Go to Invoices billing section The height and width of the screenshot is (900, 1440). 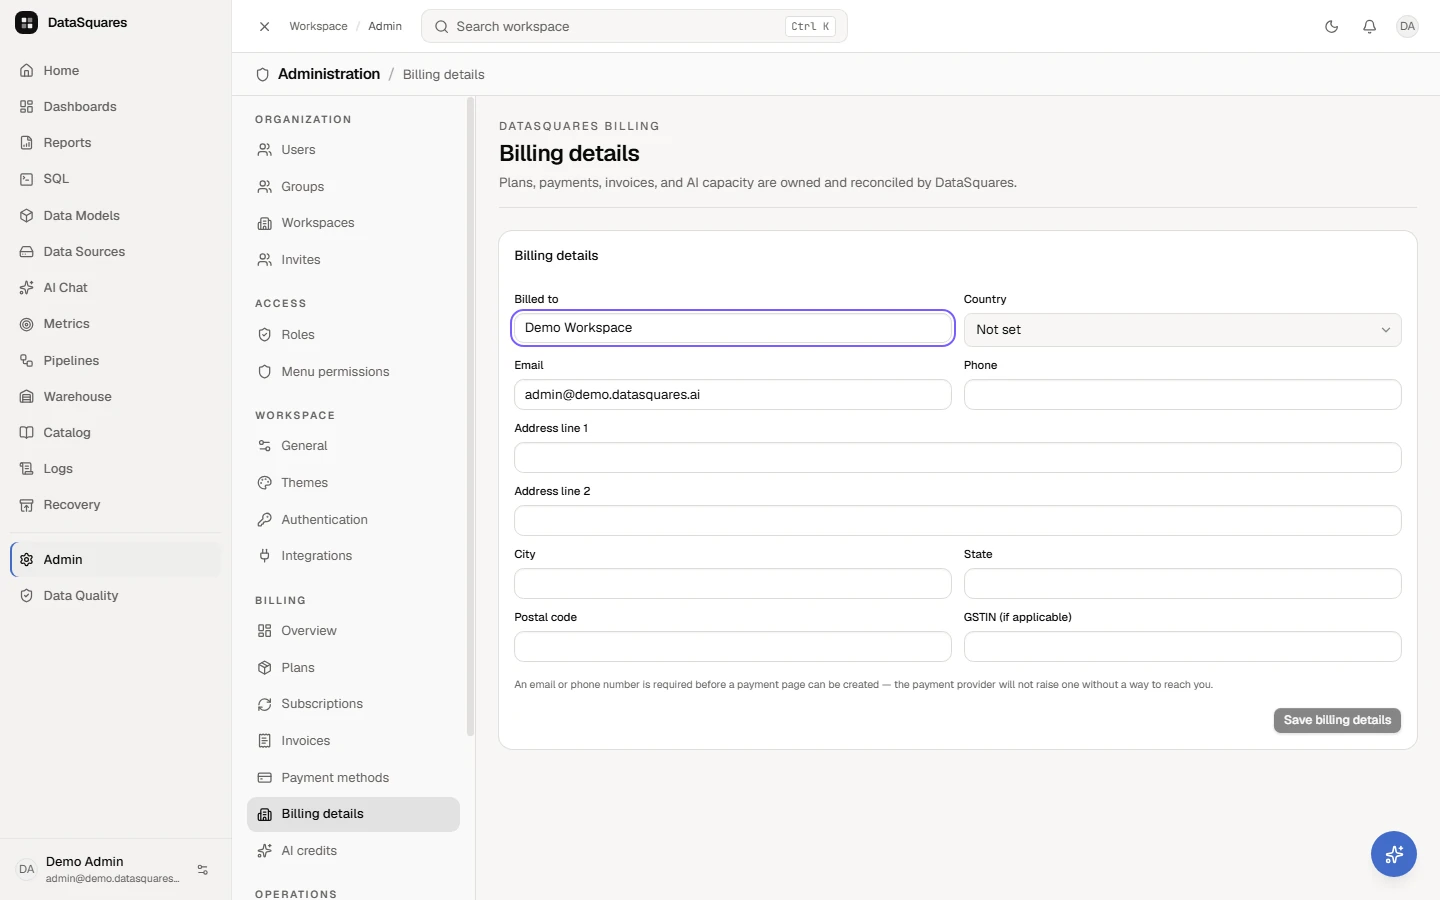coord(353,741)
